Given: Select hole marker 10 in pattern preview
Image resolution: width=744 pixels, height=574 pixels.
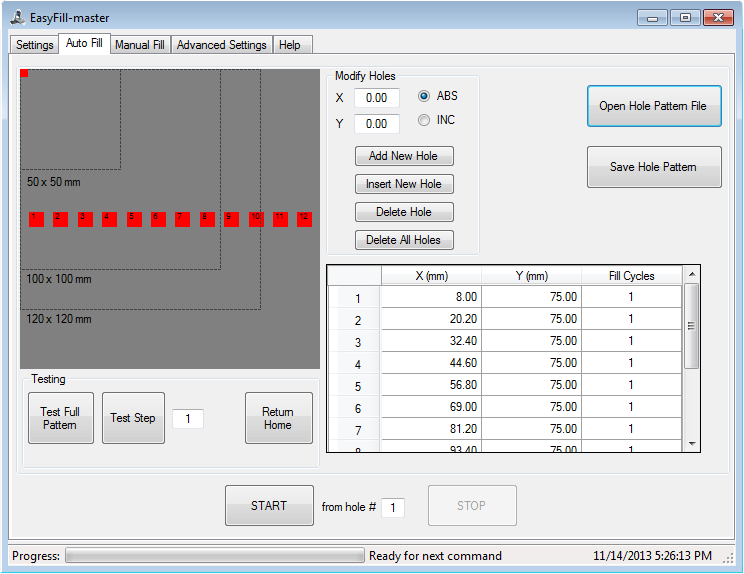Looking at the screenshot, I should coord(257,219).
